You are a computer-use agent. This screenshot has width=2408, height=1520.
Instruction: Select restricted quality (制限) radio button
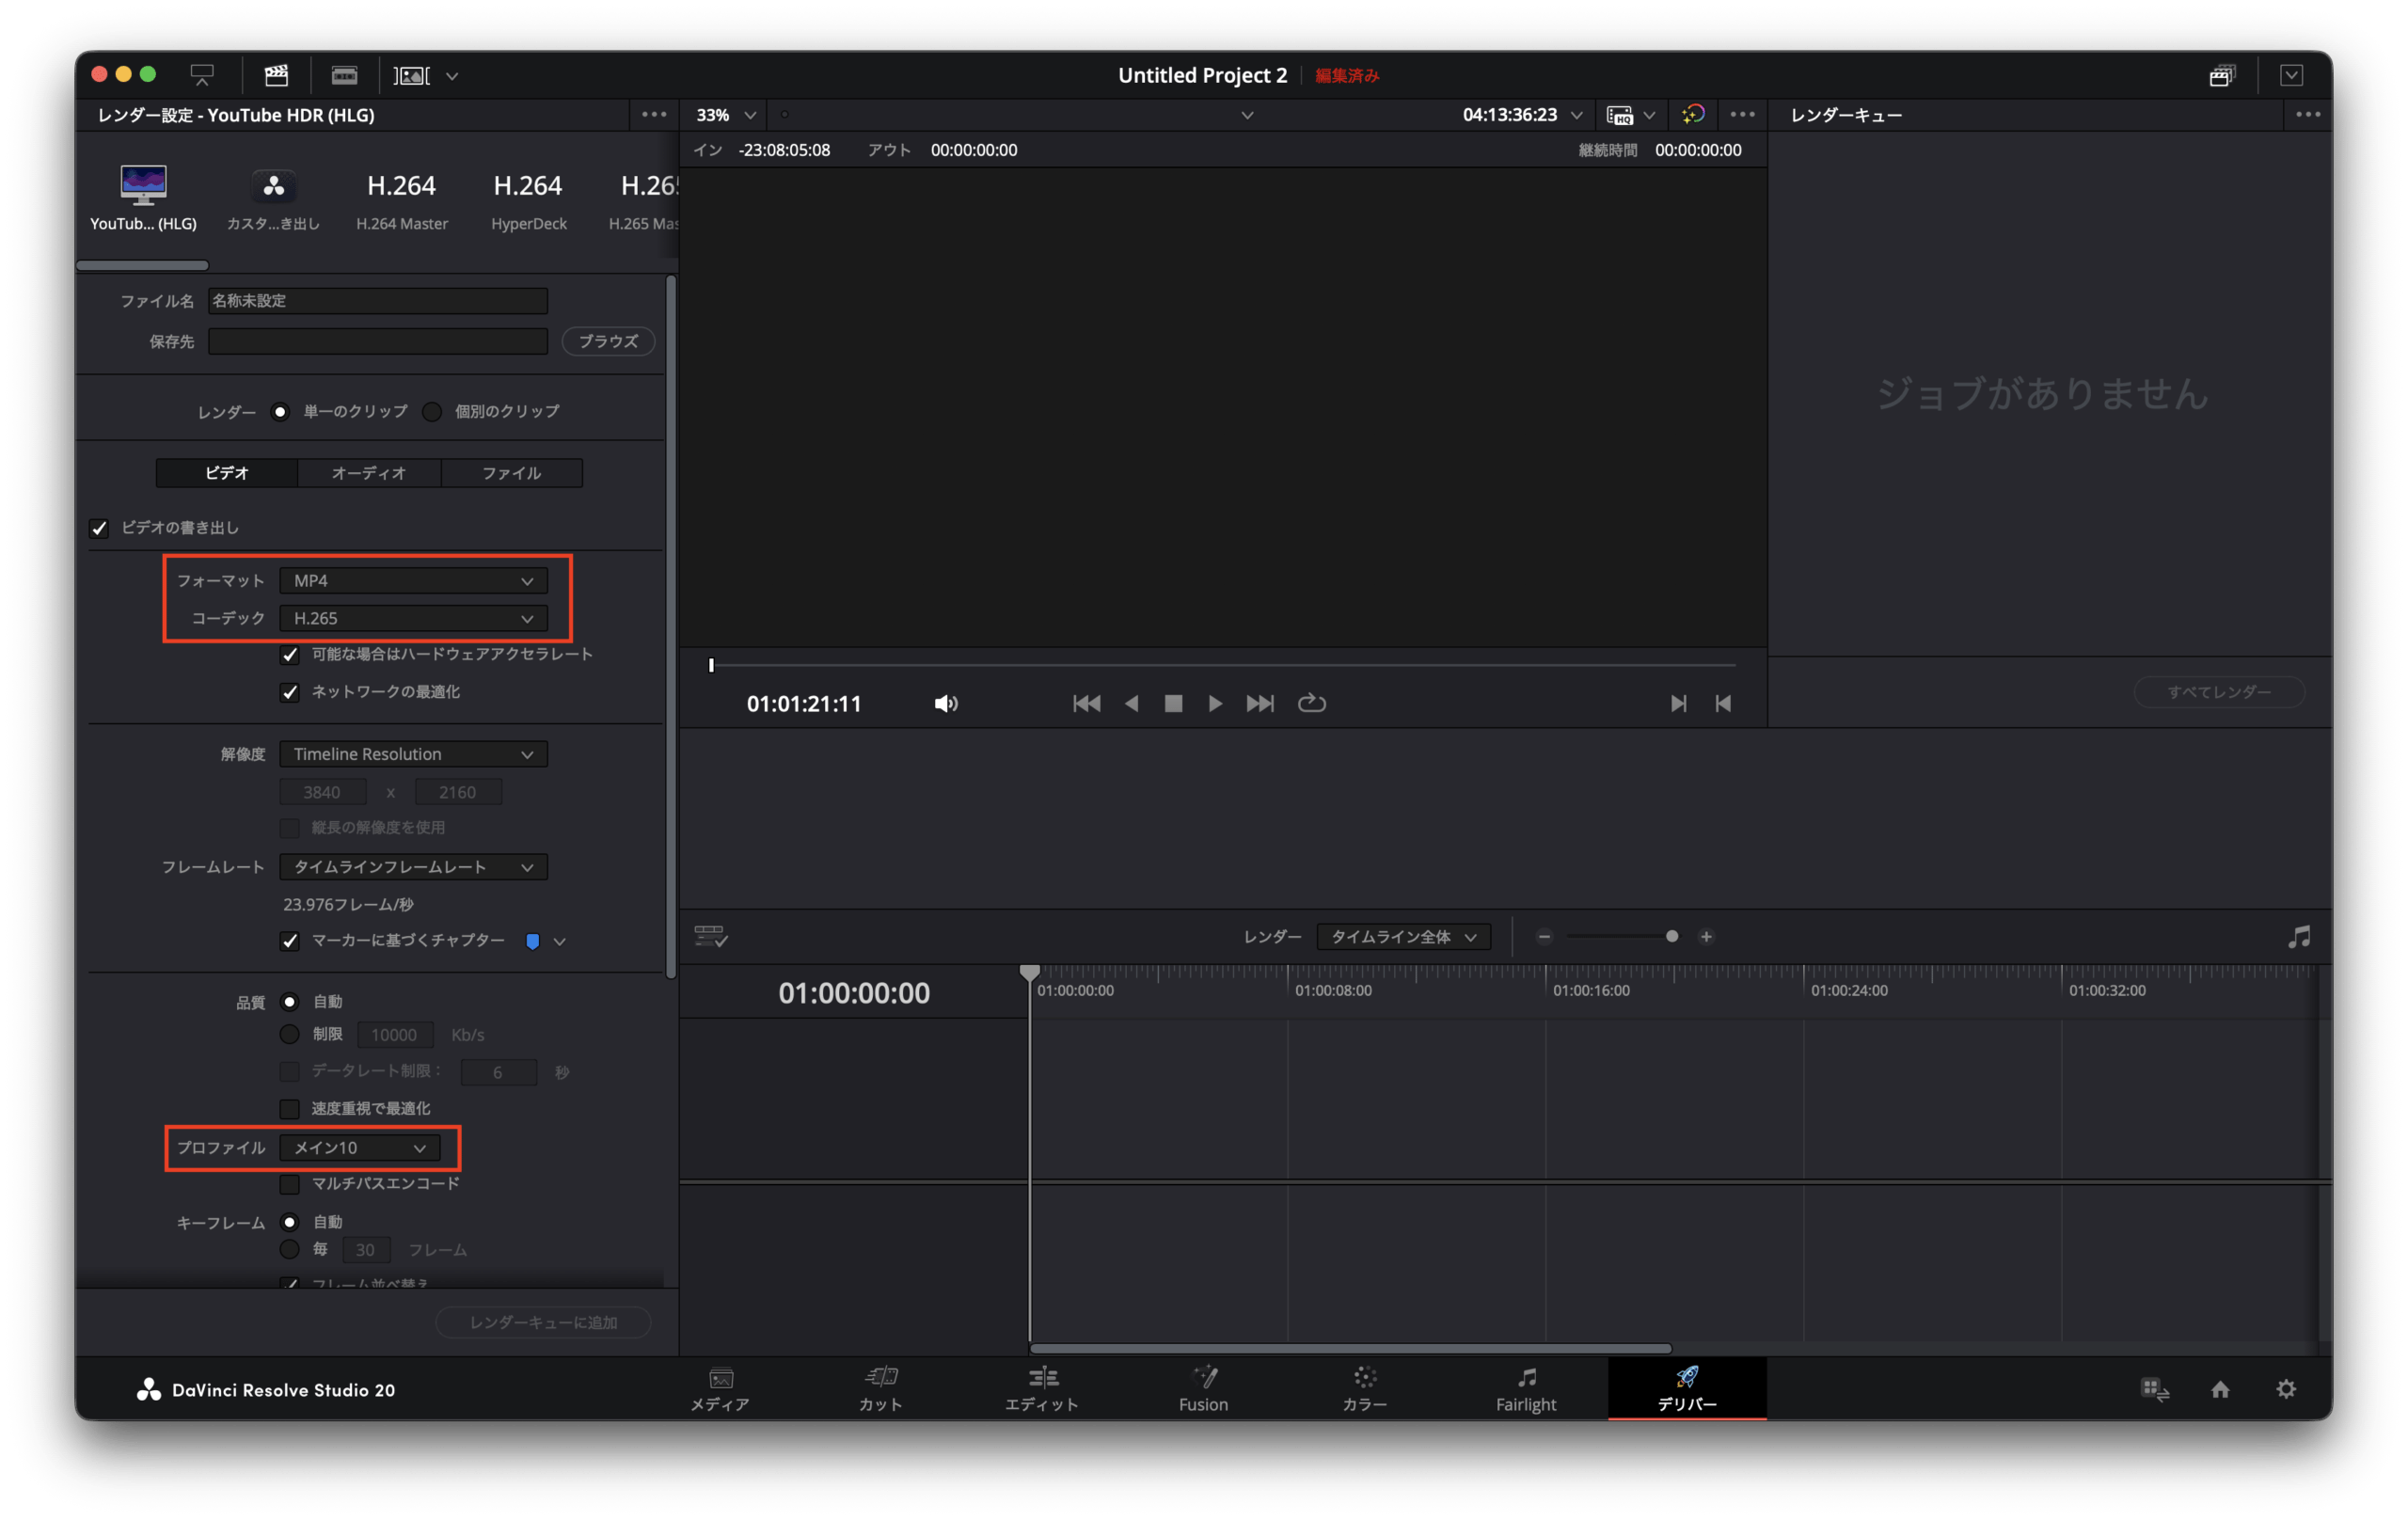click(x=290, y=1034)
